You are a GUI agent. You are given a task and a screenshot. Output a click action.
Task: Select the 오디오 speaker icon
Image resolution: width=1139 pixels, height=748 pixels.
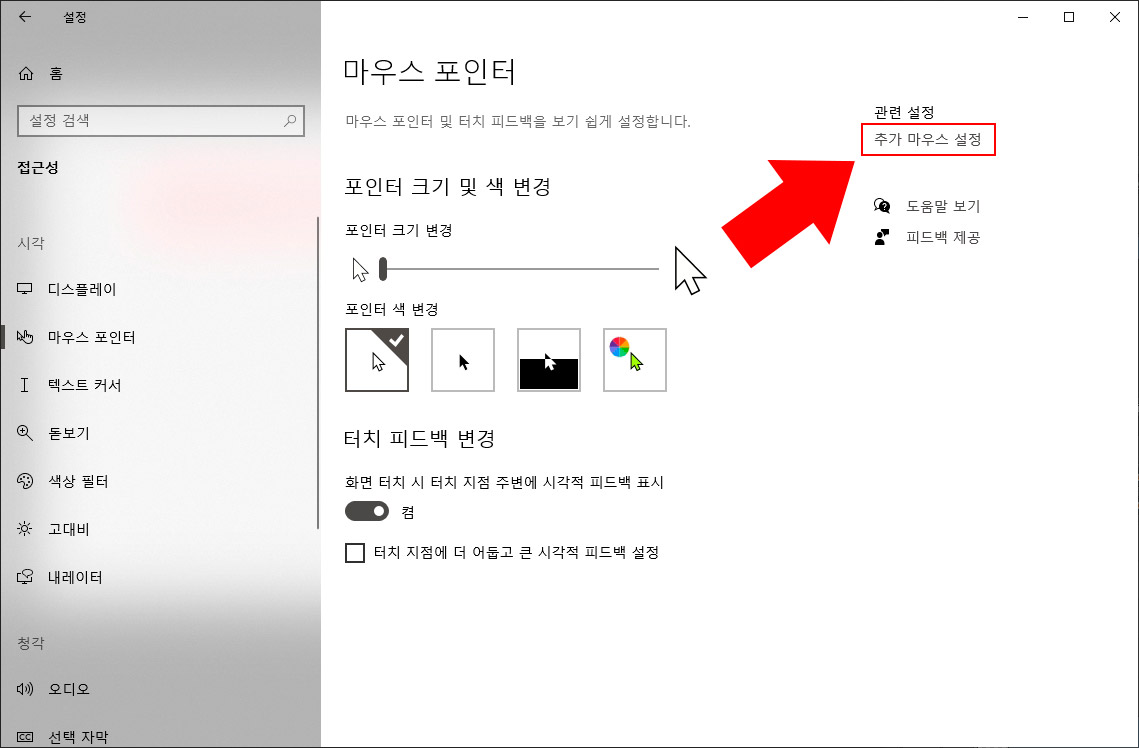(25, 688)
